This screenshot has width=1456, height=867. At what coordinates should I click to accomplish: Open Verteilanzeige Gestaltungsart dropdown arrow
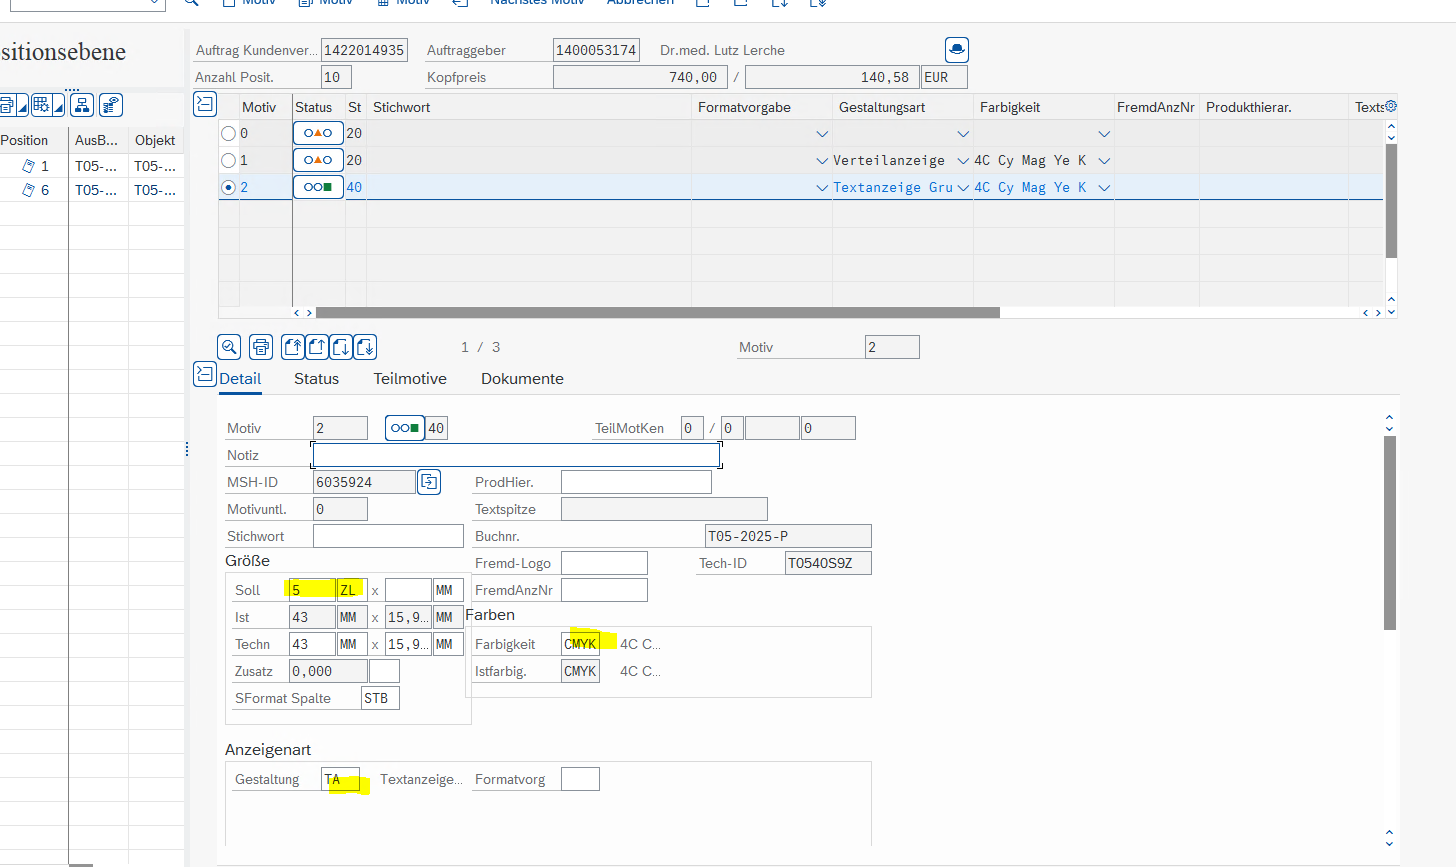(x=963, y=161)
